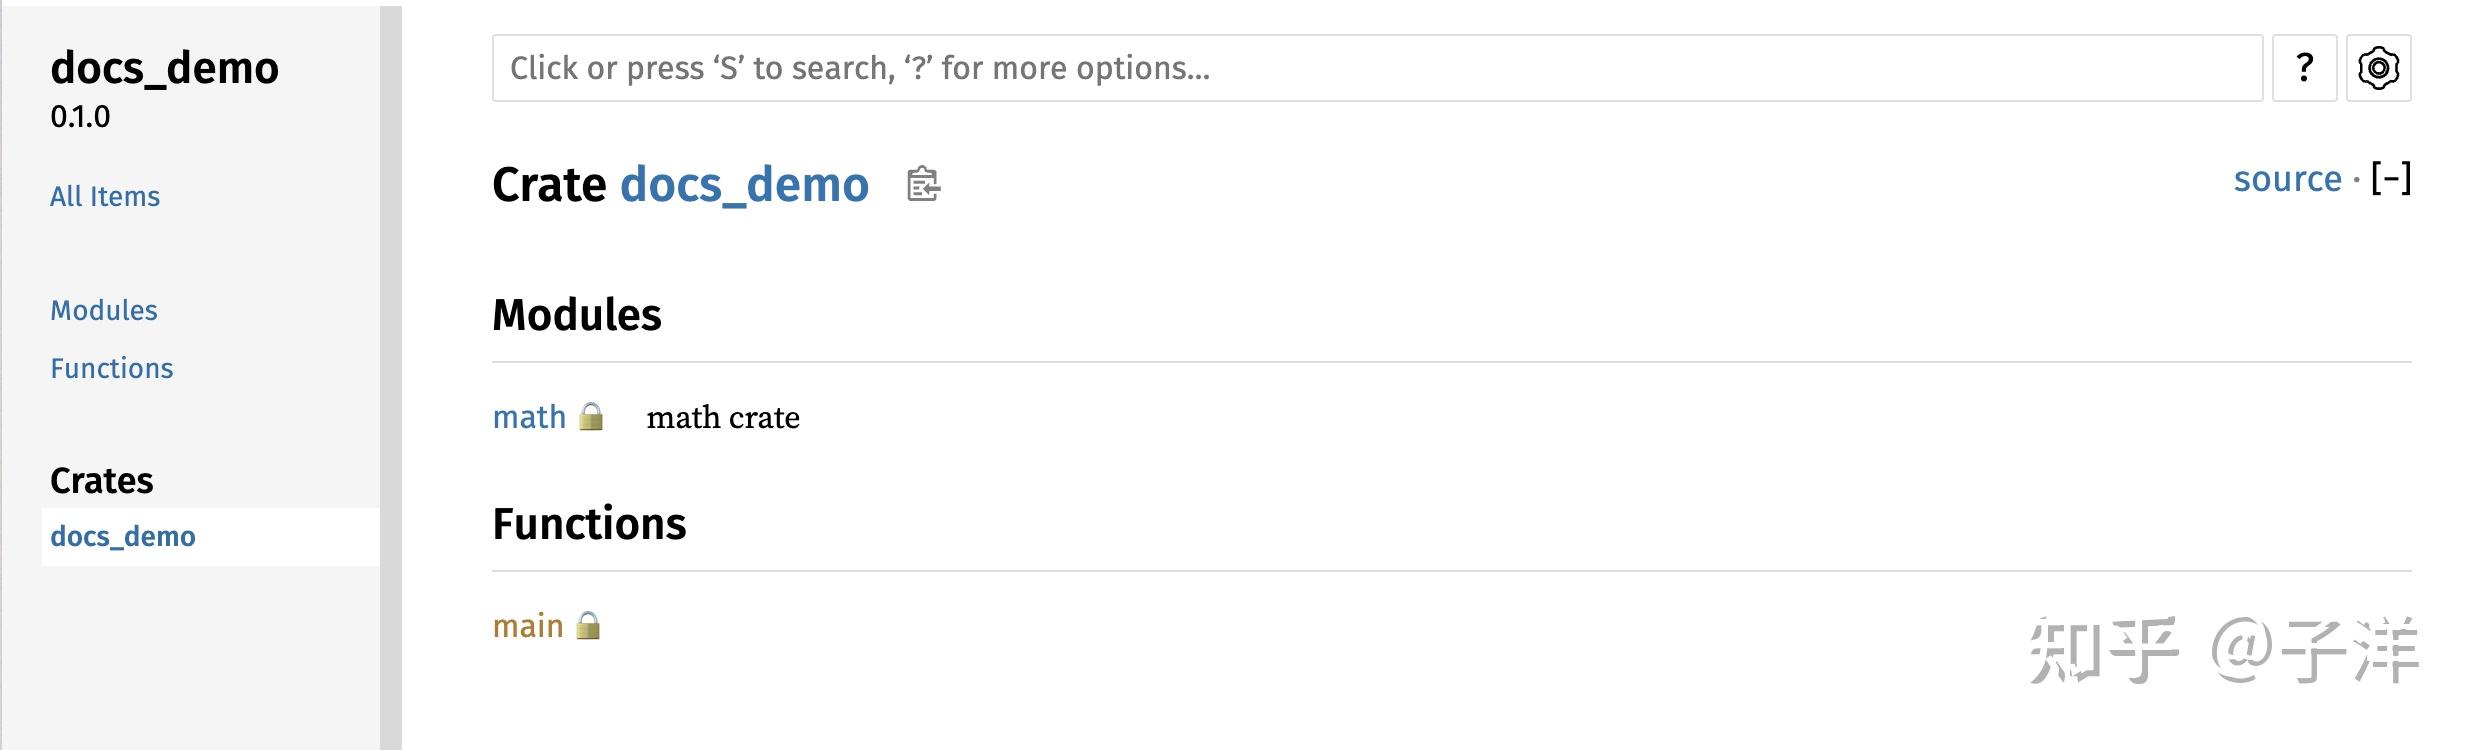Open the source link
This screenshot has height=750, width=2482.
click(x=2287, y=179)
